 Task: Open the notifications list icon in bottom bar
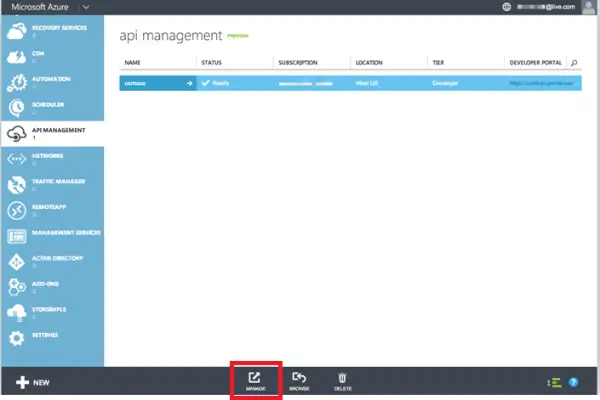point(554,382)
